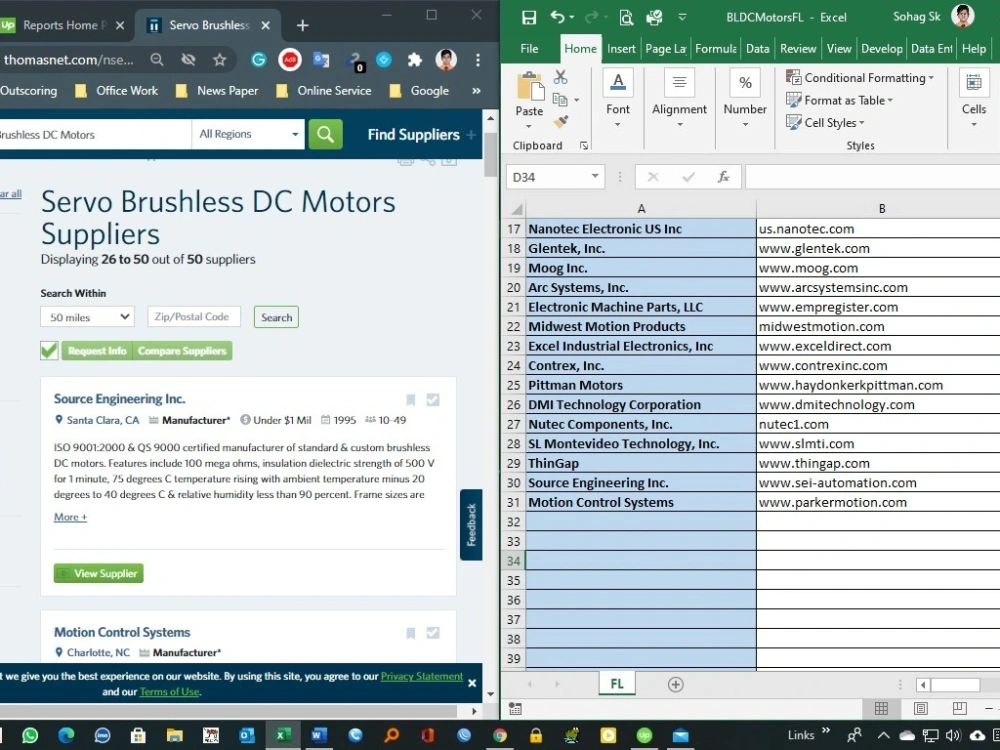Image resolution: width=1000 pixels, height=750 pixels.
Task: Click the More + link
Action: [70, 517]
